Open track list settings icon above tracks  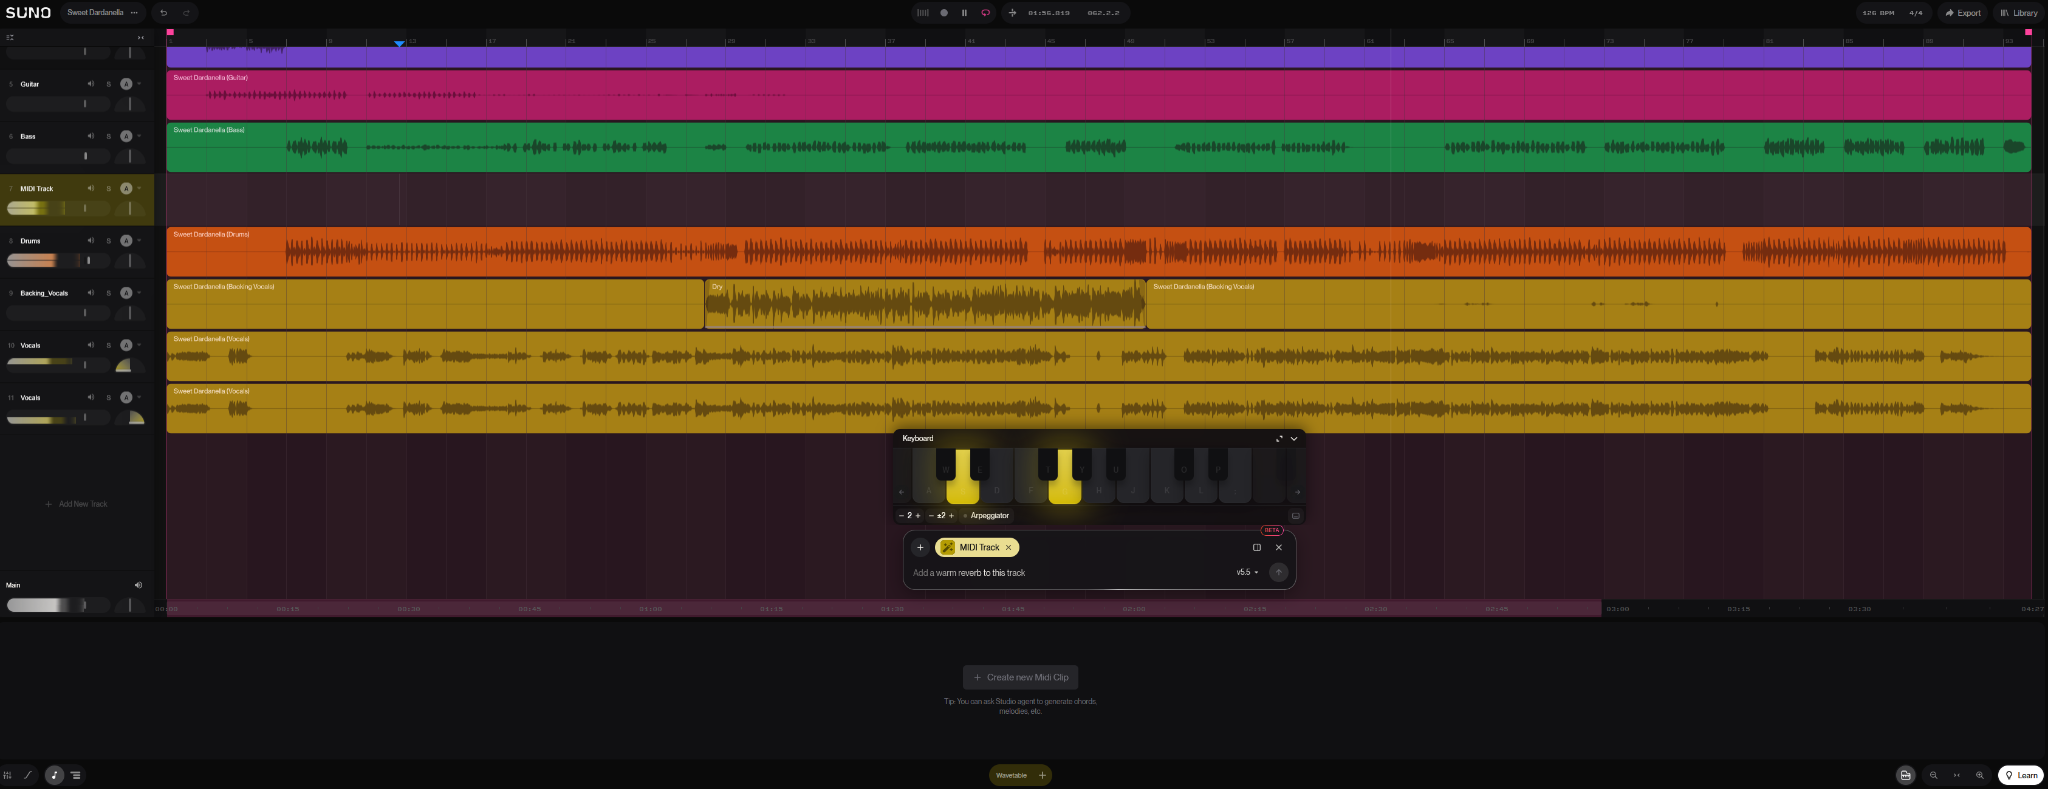(10, 37)
